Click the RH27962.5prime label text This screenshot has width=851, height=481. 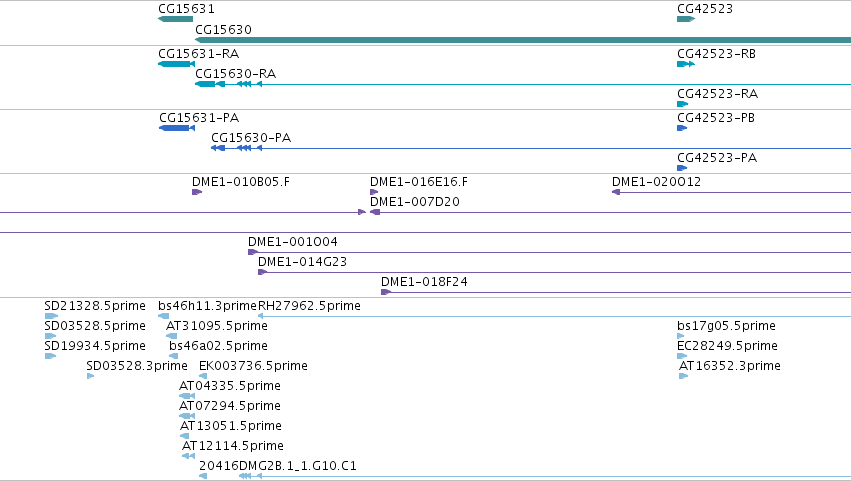coord(309,306)
